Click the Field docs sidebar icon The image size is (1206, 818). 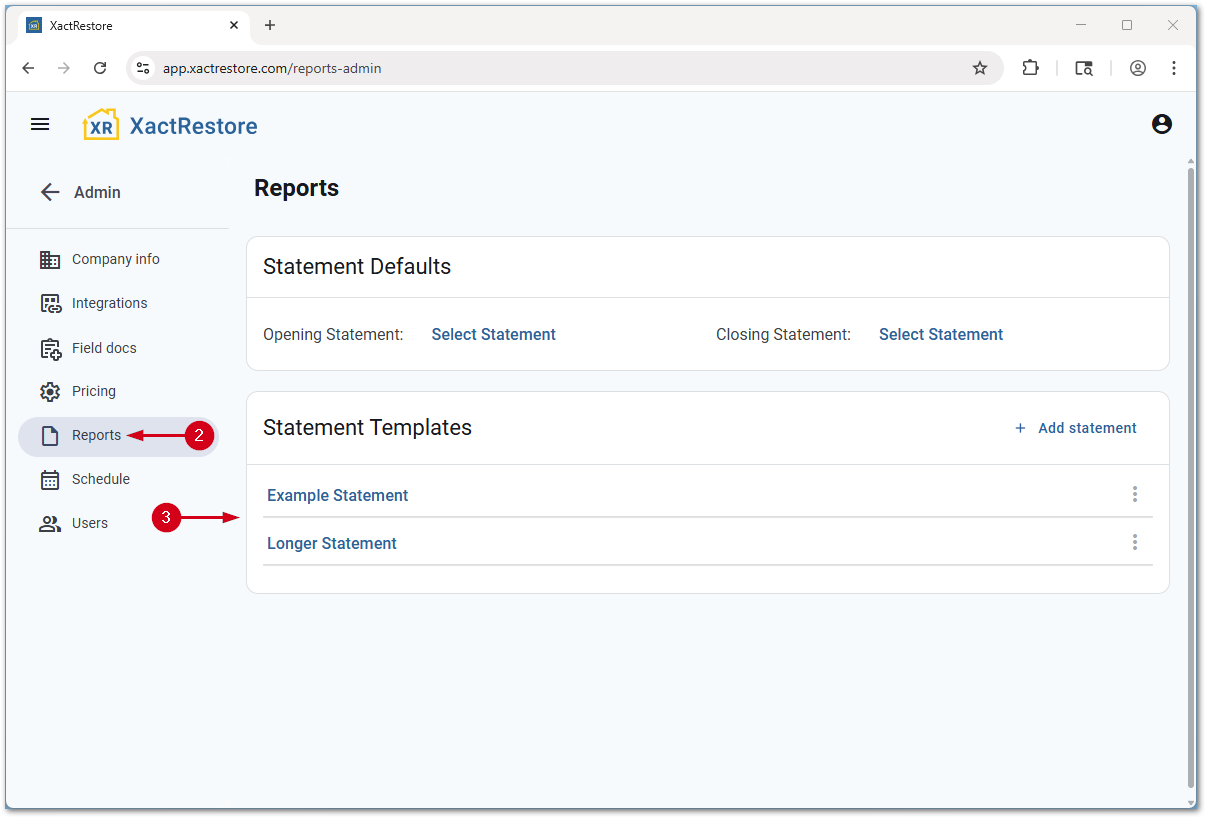[50, 348]
